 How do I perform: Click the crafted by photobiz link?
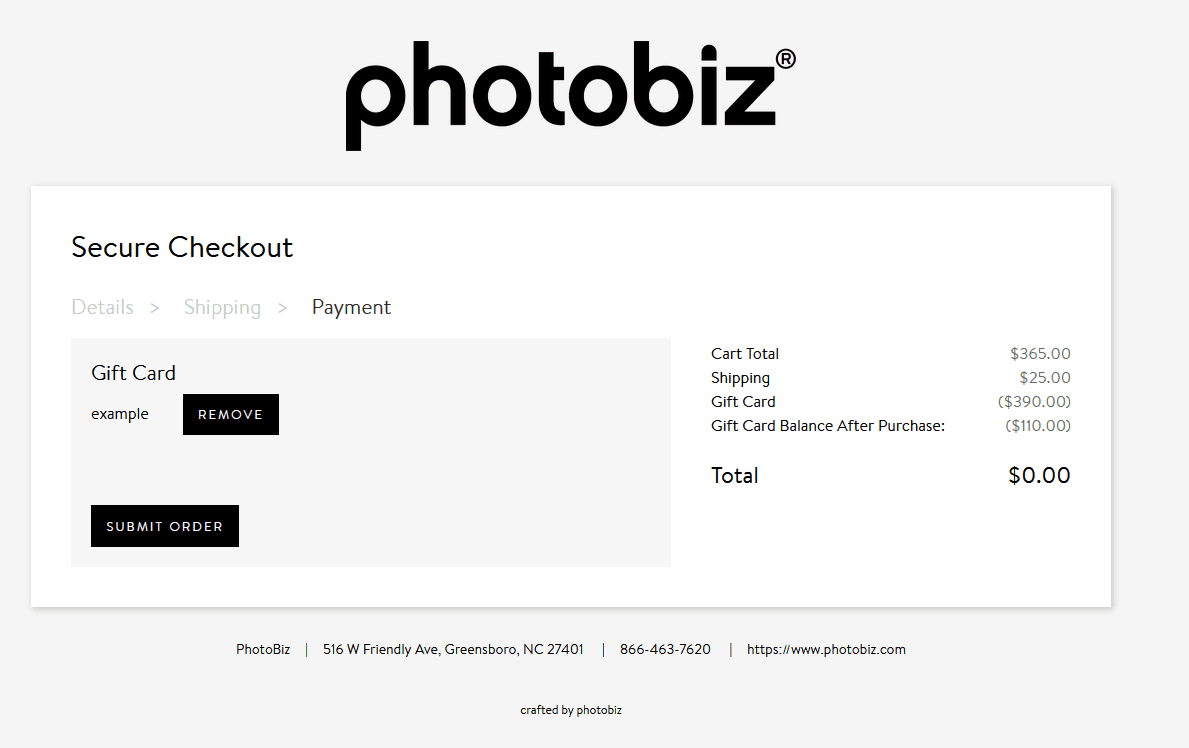tap(571, 710)
